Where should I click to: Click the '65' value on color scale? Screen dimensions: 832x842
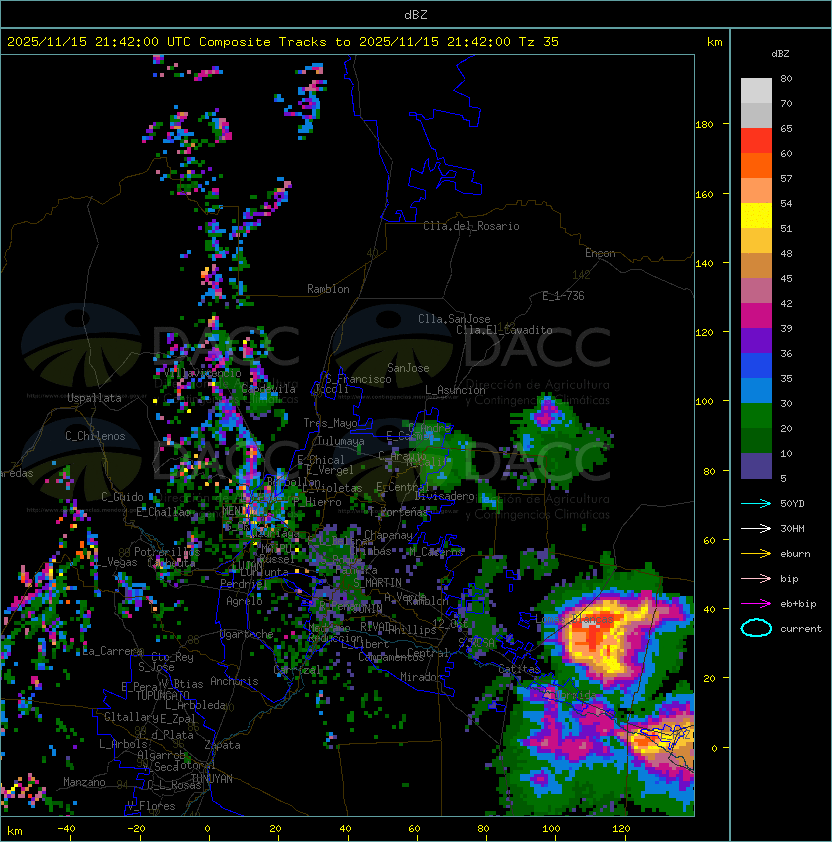pyautogui.click(x=786, y=128)
